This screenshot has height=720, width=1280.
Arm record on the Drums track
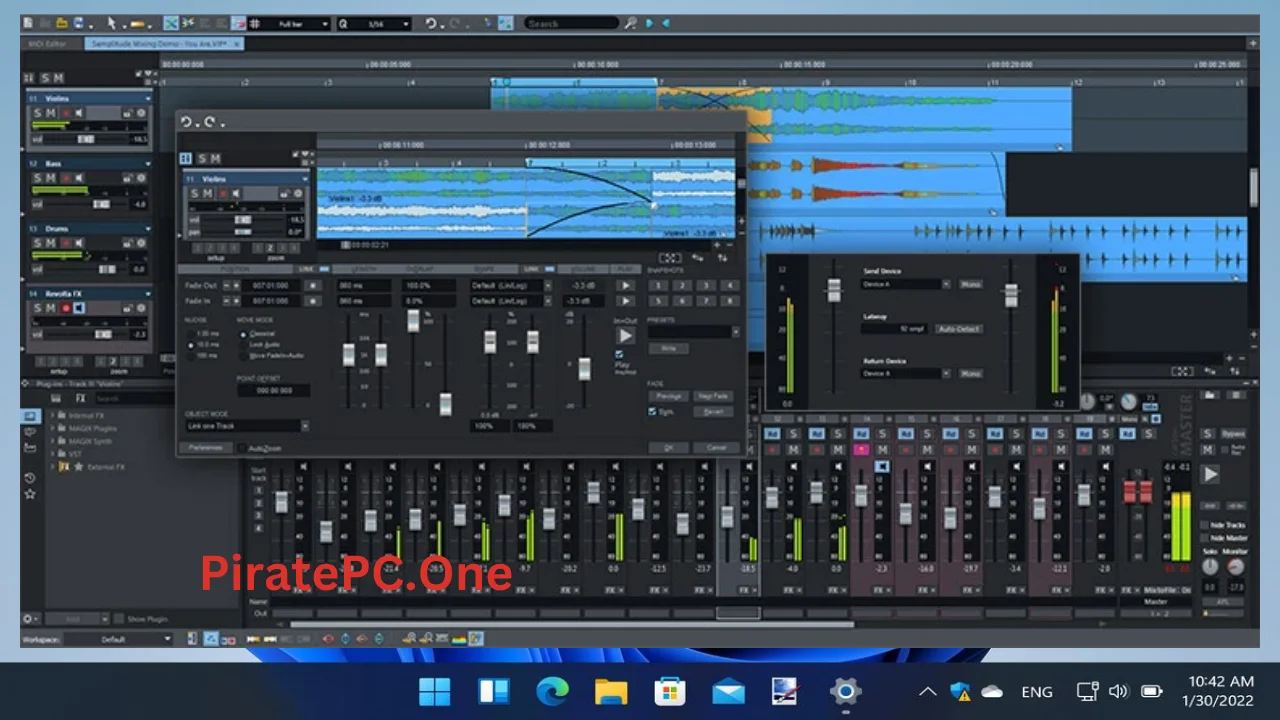(x=66, y=243)
